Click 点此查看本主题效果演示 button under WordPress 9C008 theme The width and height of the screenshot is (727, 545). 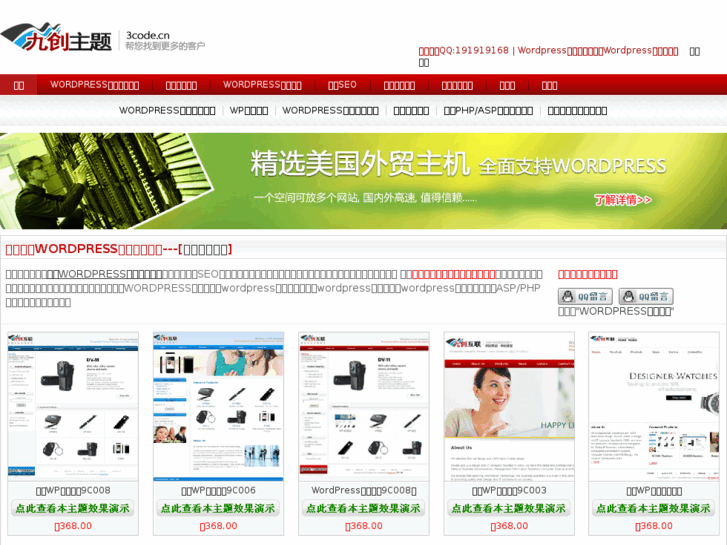(364, 508)
